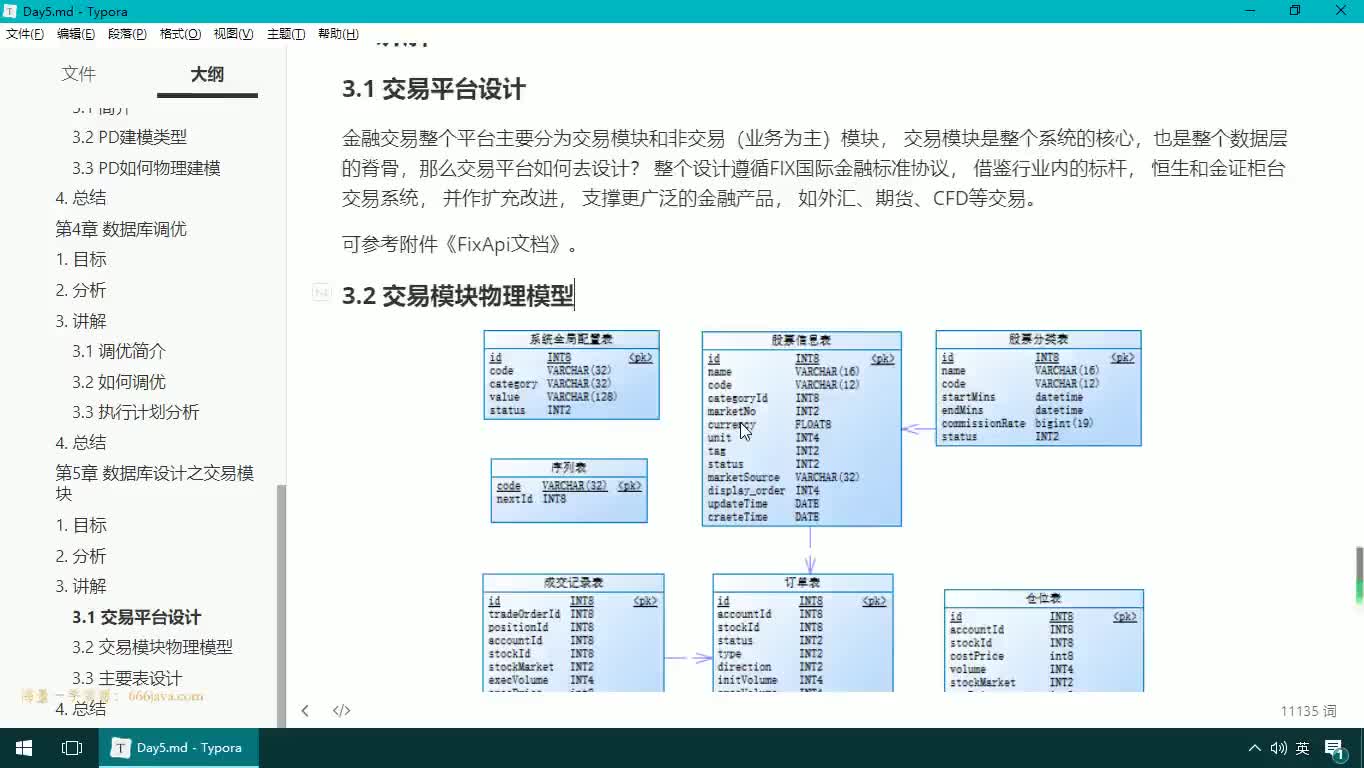Screen dimensions: 1364x768
Task: Toggle source code mode icon
Action: 341,711
